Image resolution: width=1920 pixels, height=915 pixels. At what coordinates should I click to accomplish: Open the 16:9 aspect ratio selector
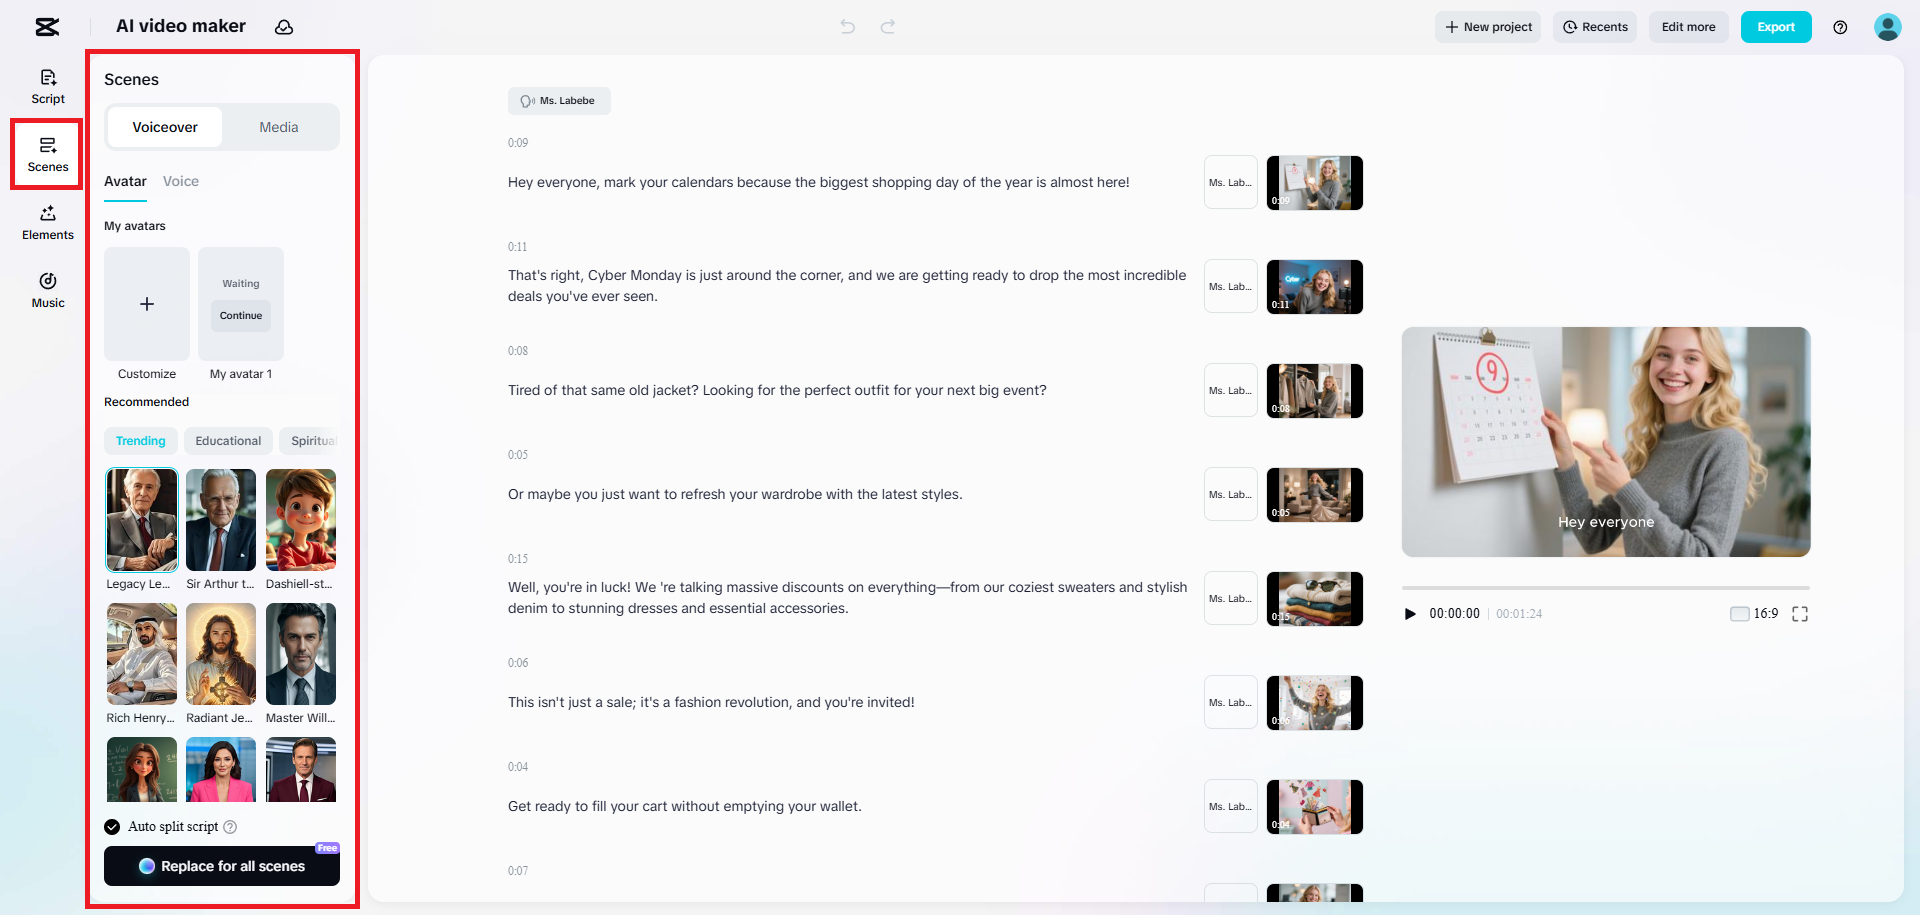point(1754,614)
